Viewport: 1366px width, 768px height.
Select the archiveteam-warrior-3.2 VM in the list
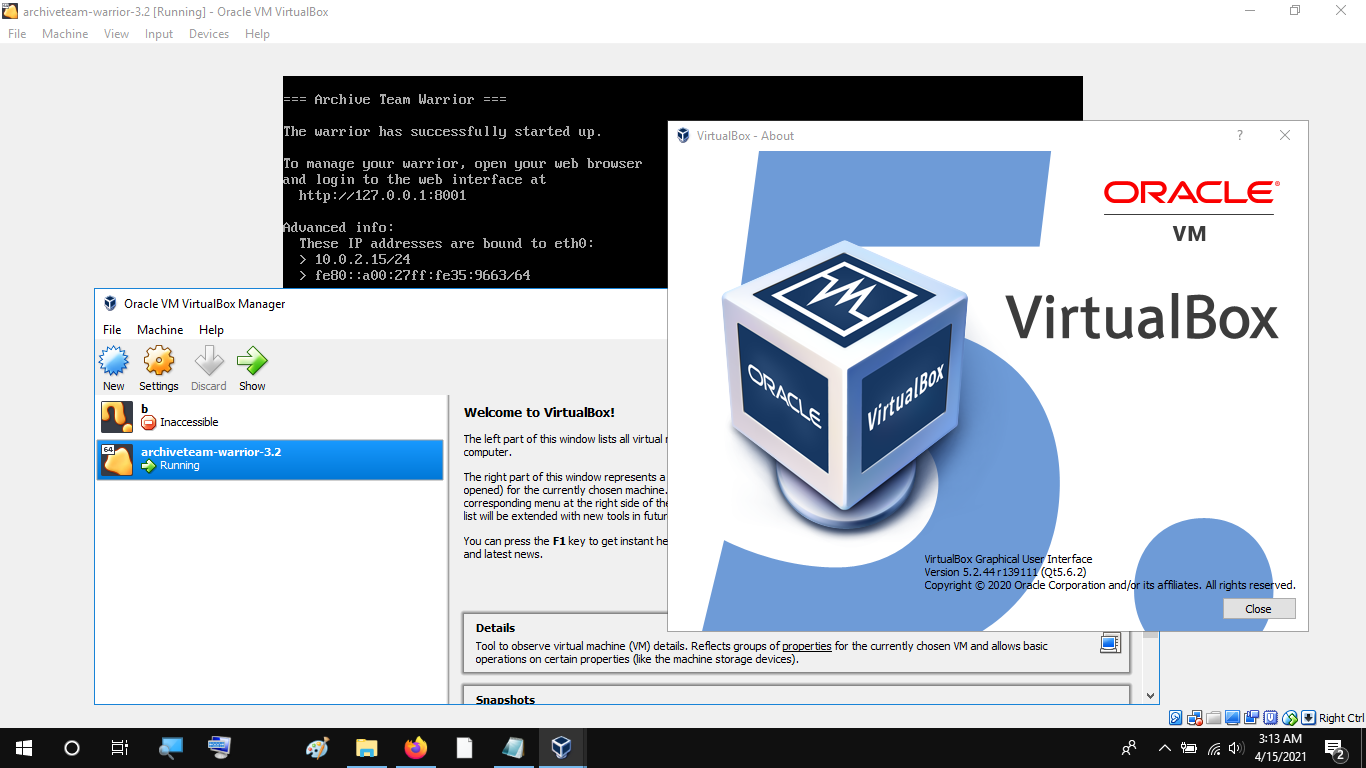click(270, 458)
